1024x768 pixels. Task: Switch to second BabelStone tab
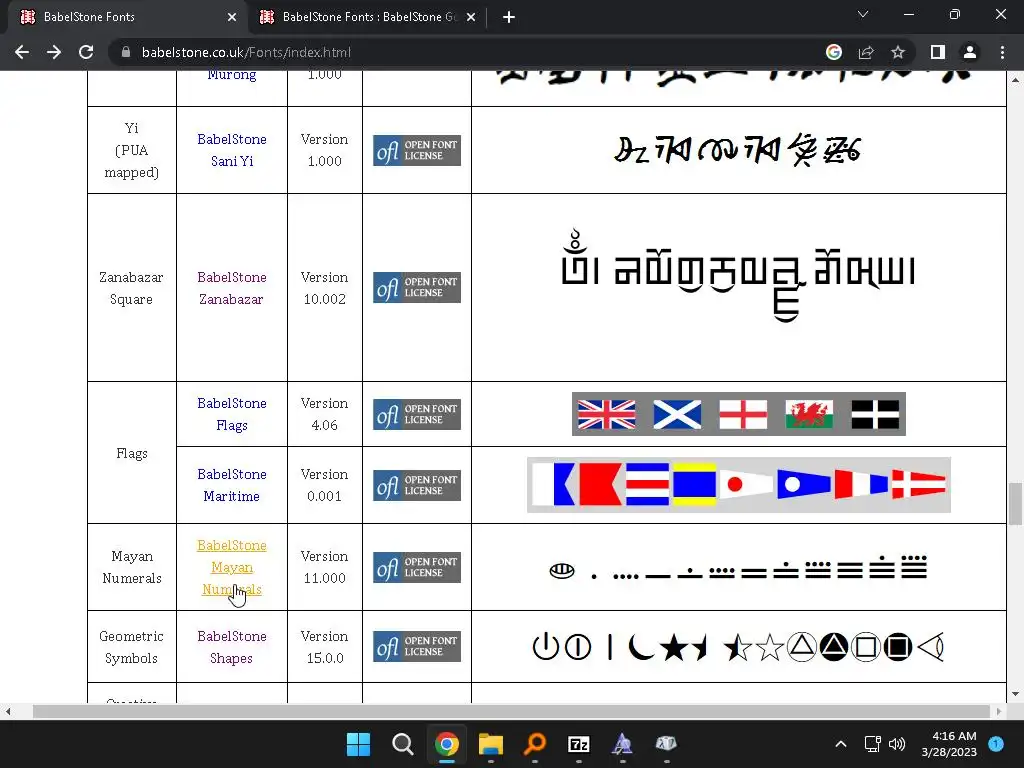pos(366,17)
